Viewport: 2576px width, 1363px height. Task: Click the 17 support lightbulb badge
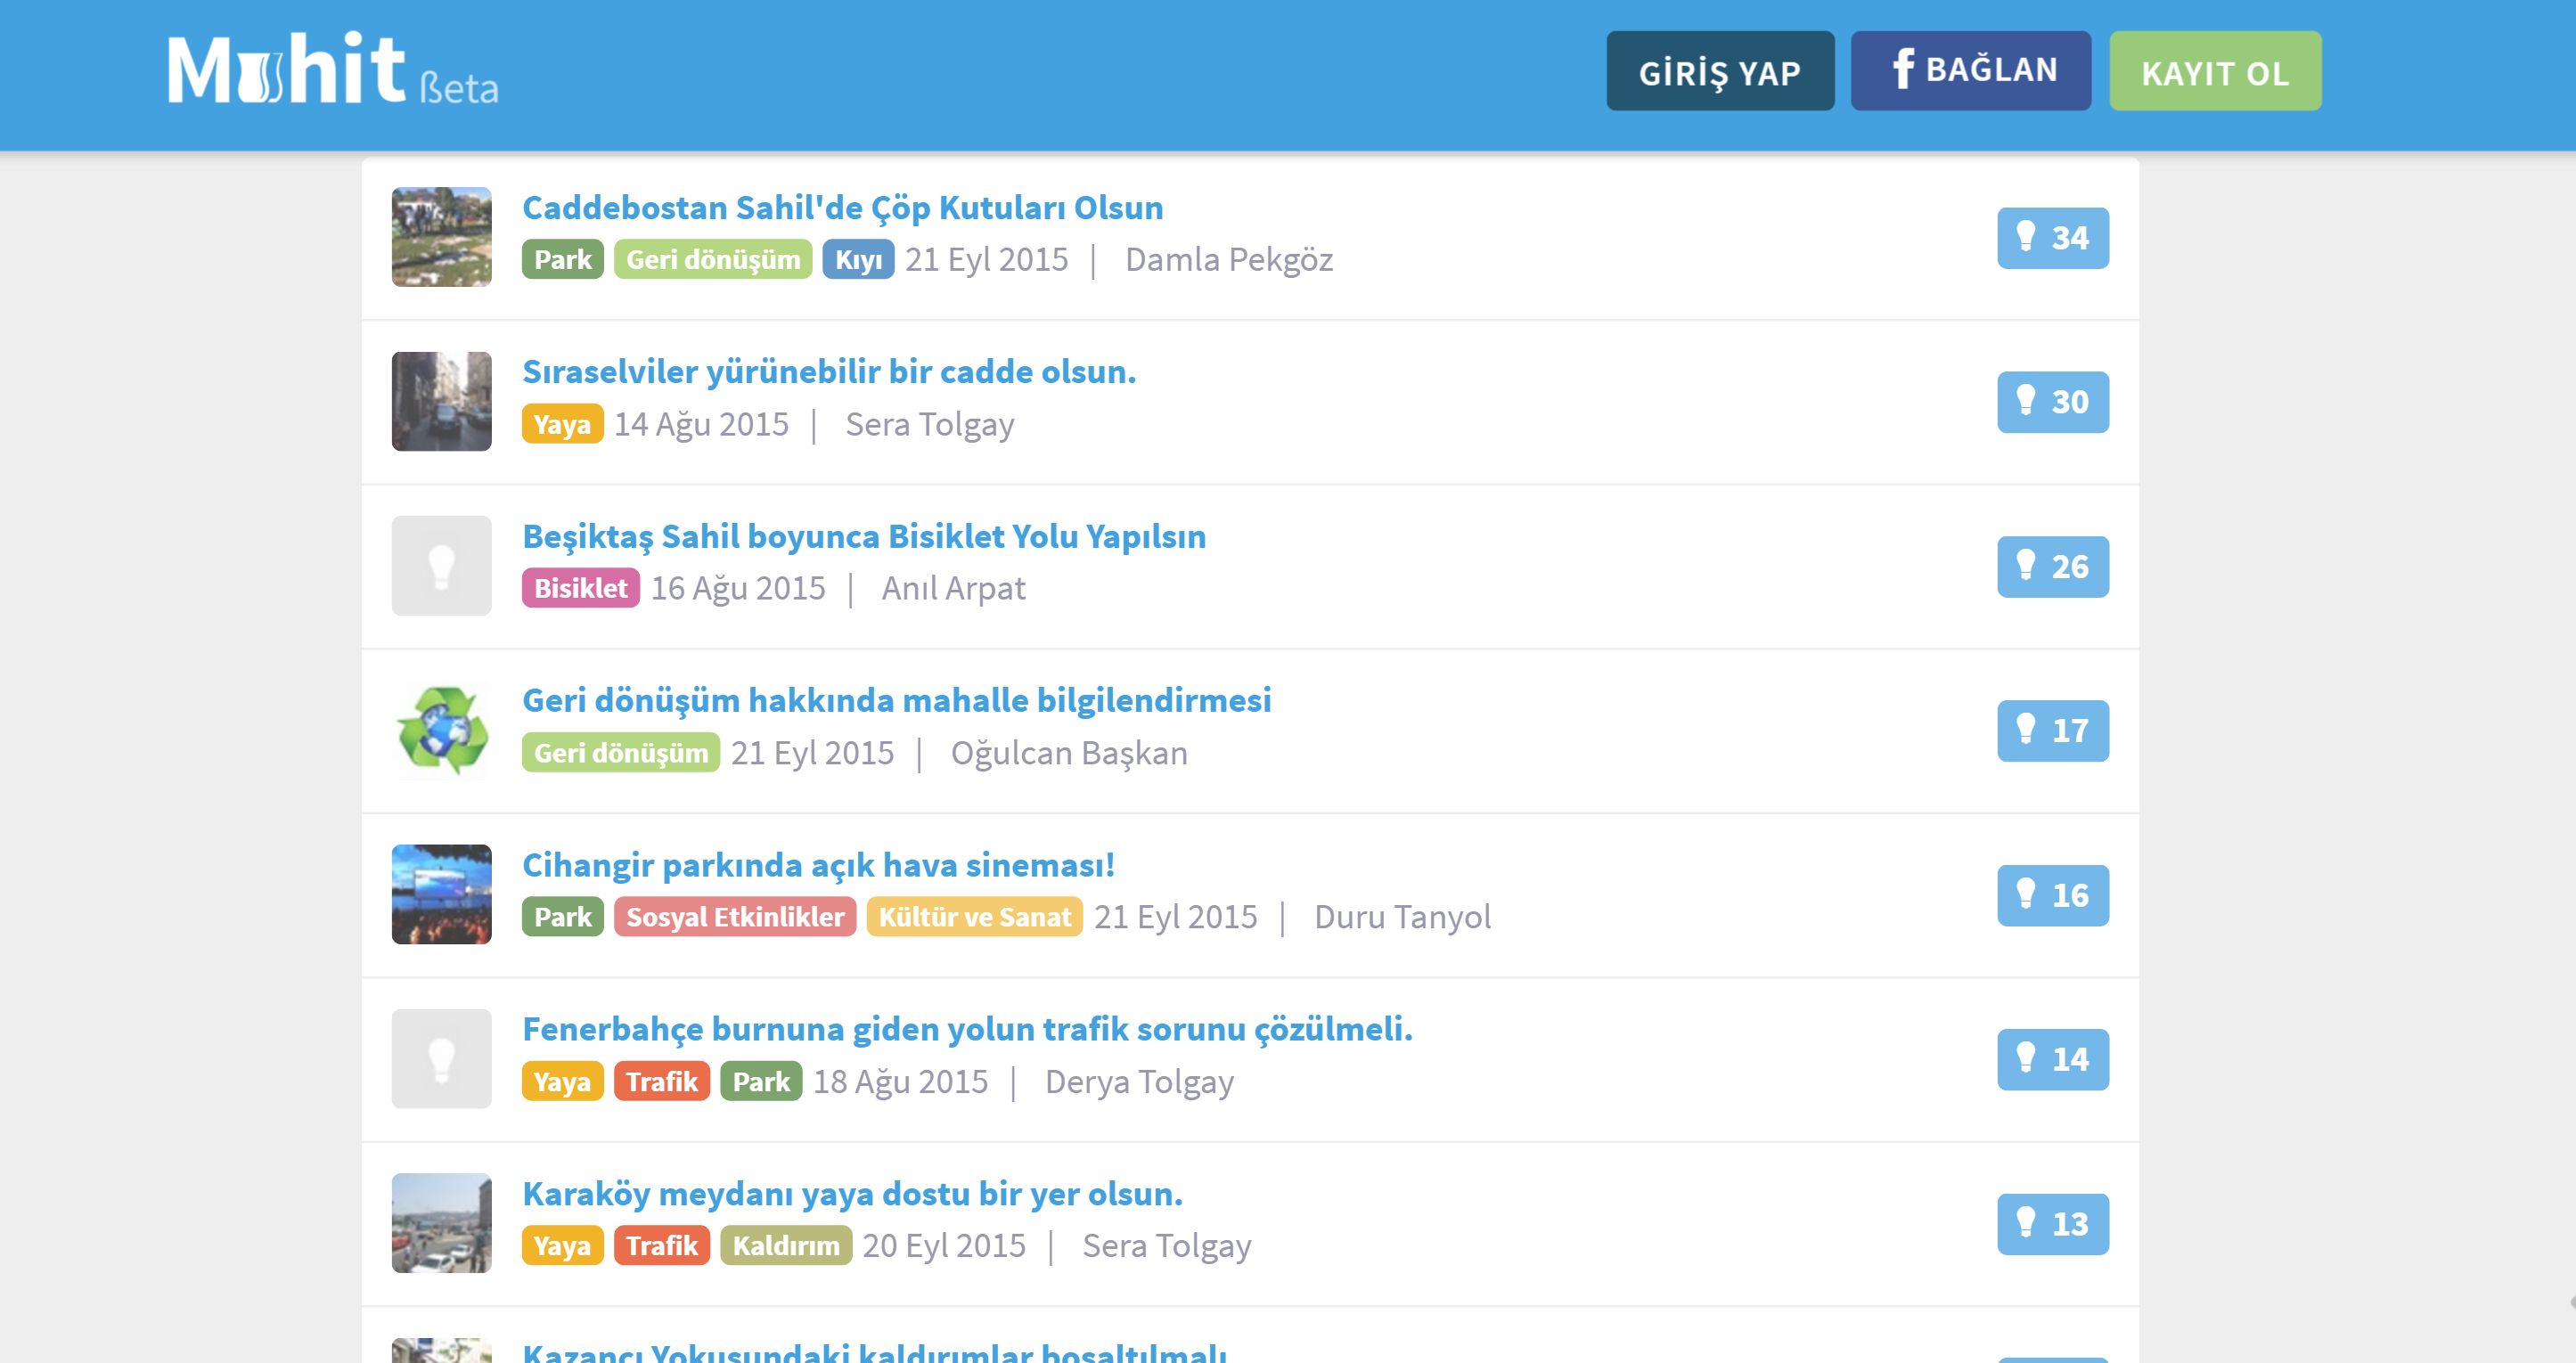tap(2052, 731)
